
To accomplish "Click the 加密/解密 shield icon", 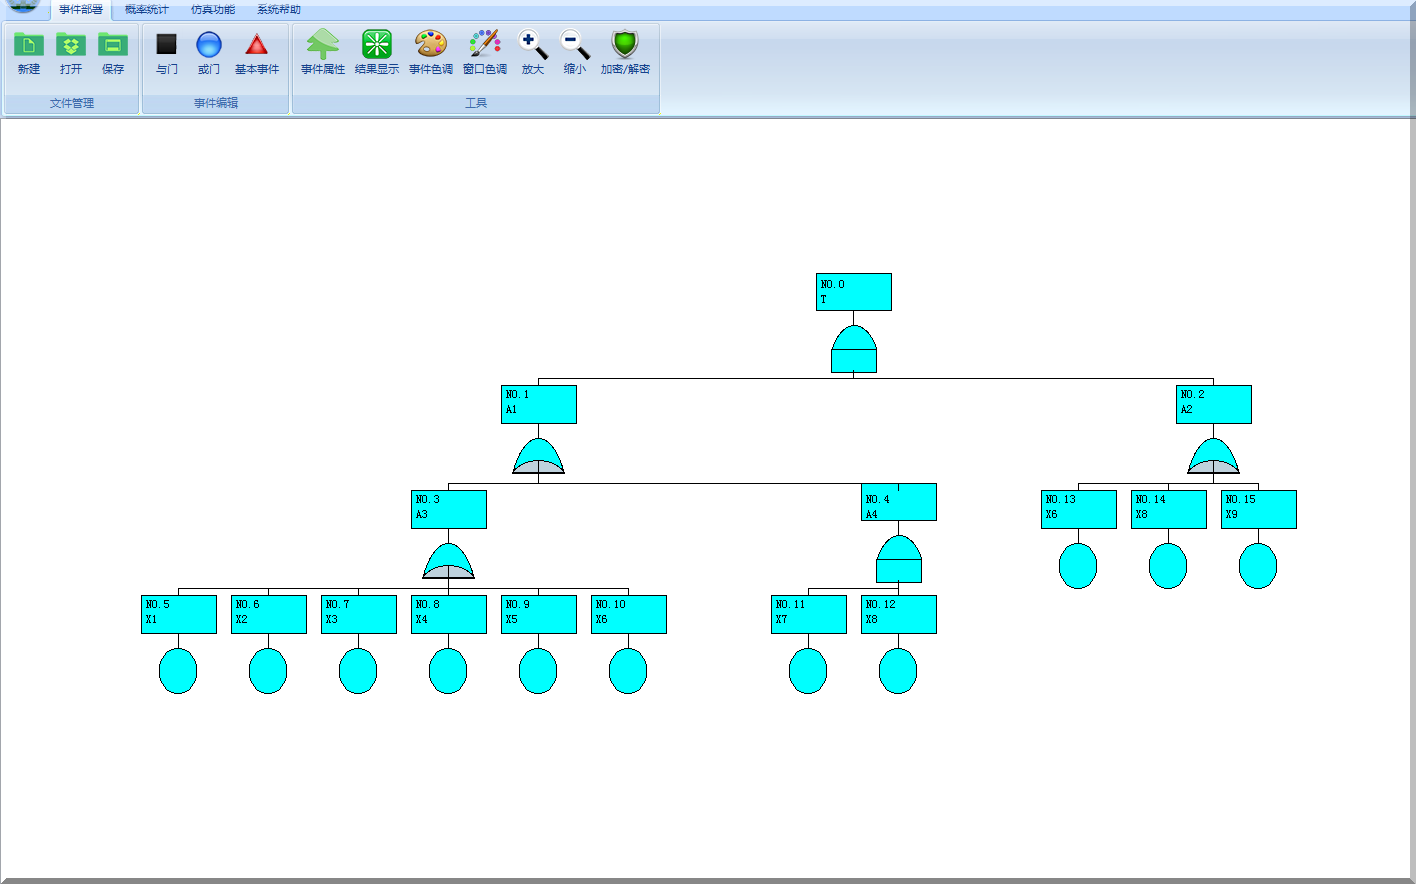I will click(625, 46).
